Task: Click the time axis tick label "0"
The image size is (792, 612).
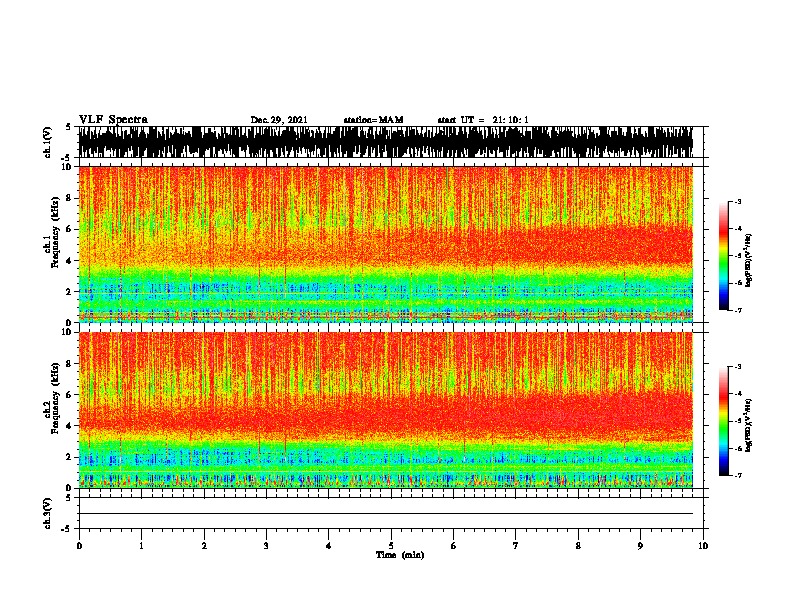Action: (79, 546)
